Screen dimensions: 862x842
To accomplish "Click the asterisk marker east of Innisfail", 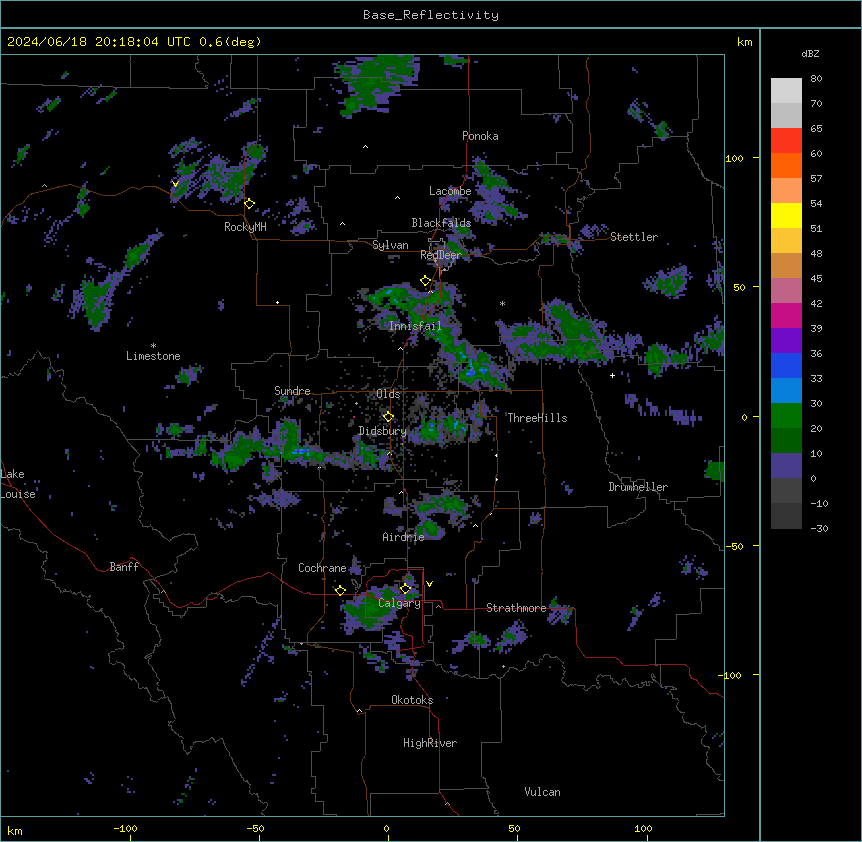I will [502, 303].
